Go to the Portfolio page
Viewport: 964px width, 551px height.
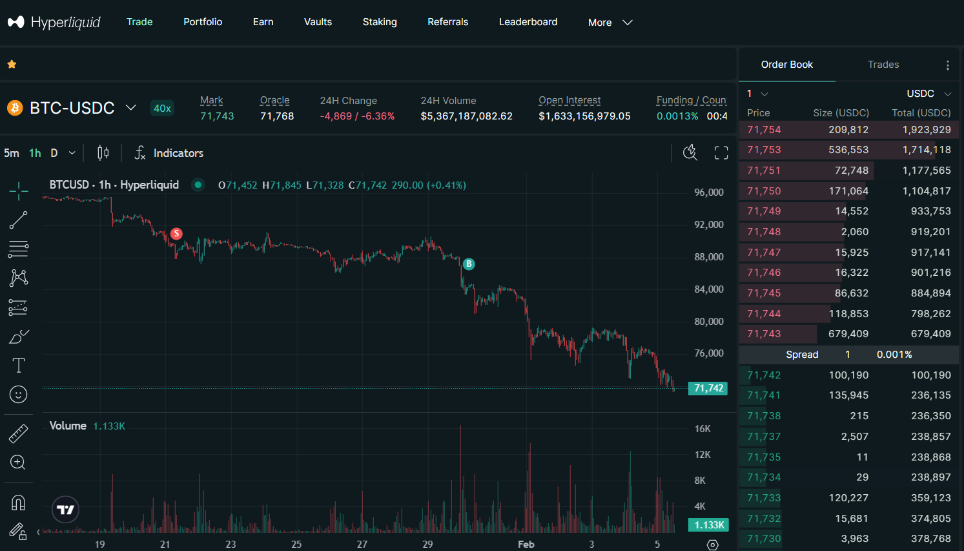(203, 22)
